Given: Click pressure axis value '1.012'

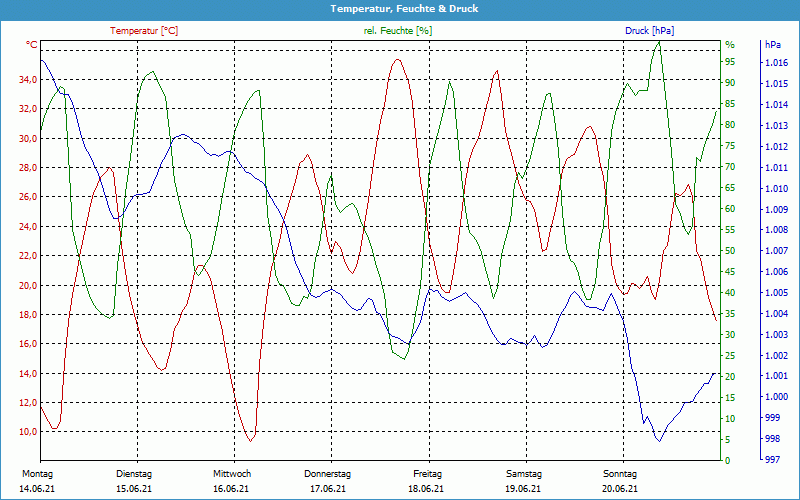Looking at the screenshot, I should point(776,147).
